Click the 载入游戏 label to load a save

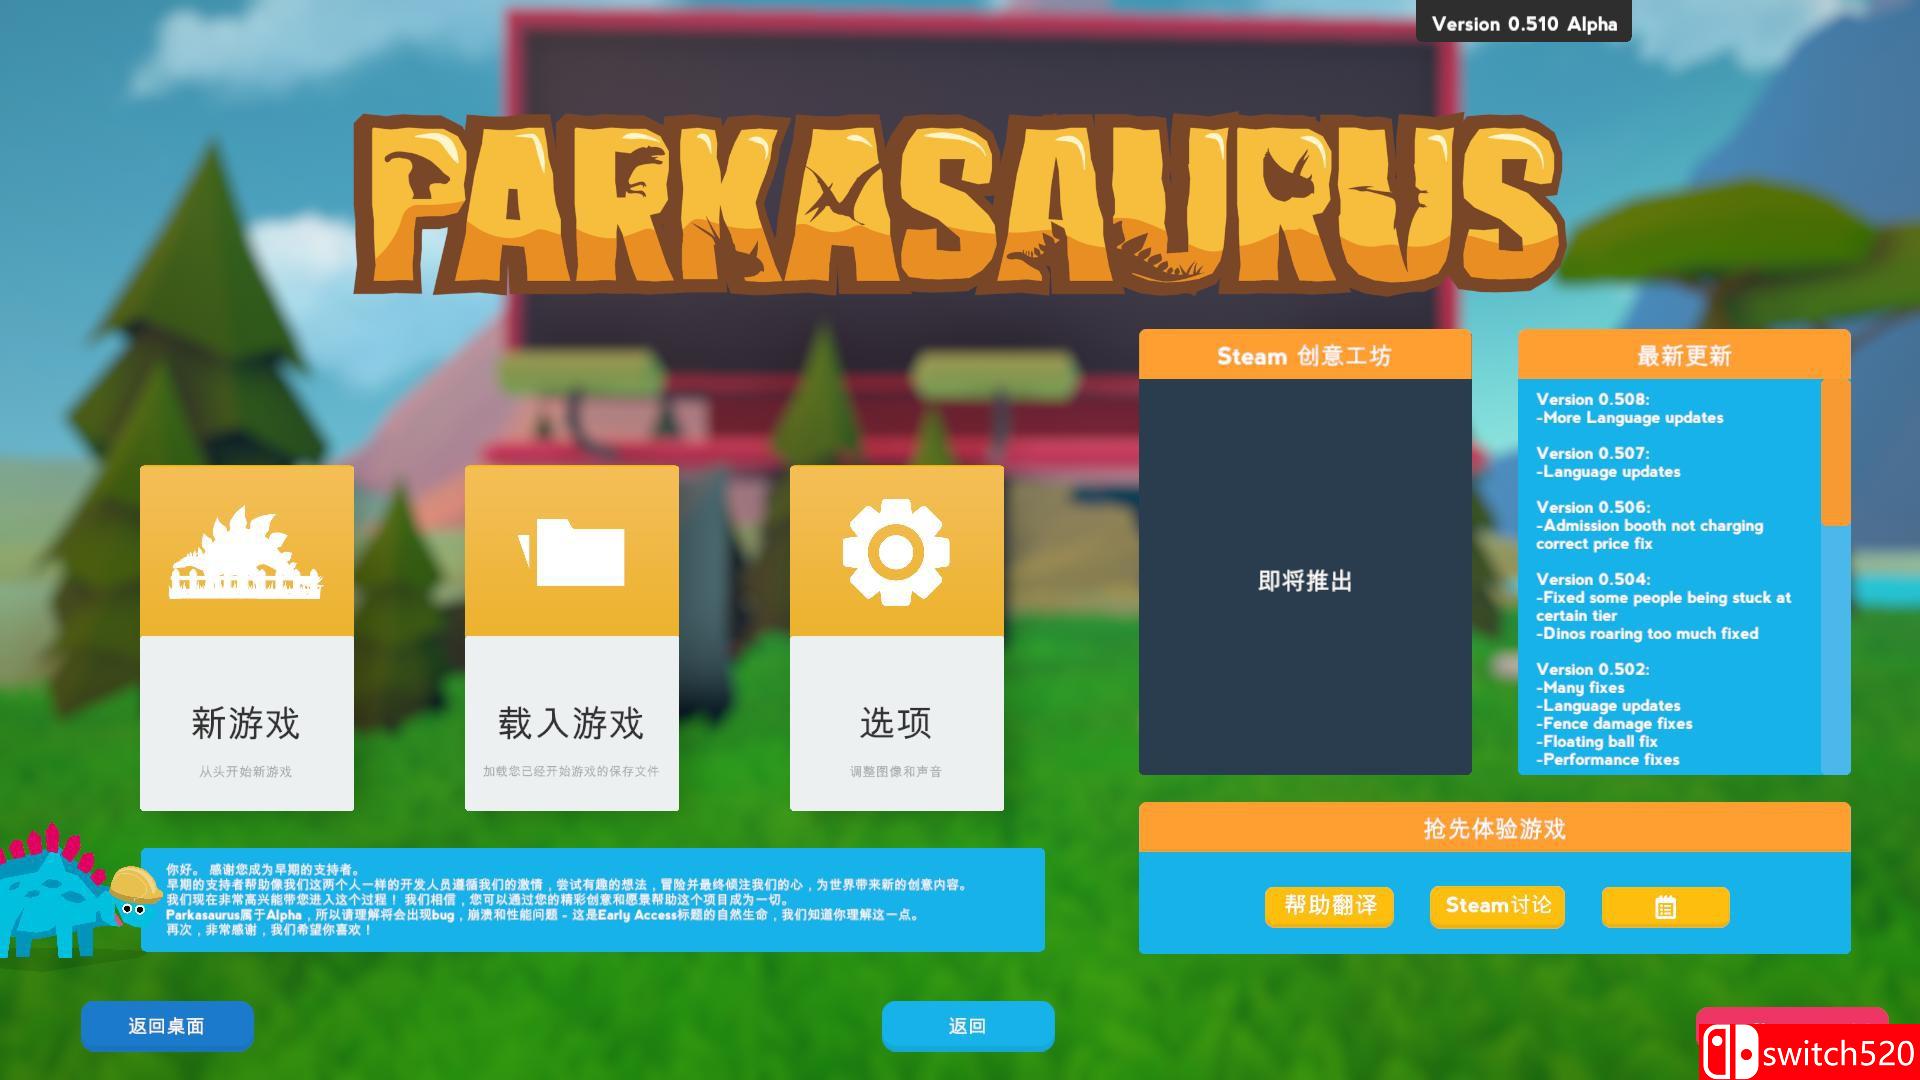coord(571,723)
